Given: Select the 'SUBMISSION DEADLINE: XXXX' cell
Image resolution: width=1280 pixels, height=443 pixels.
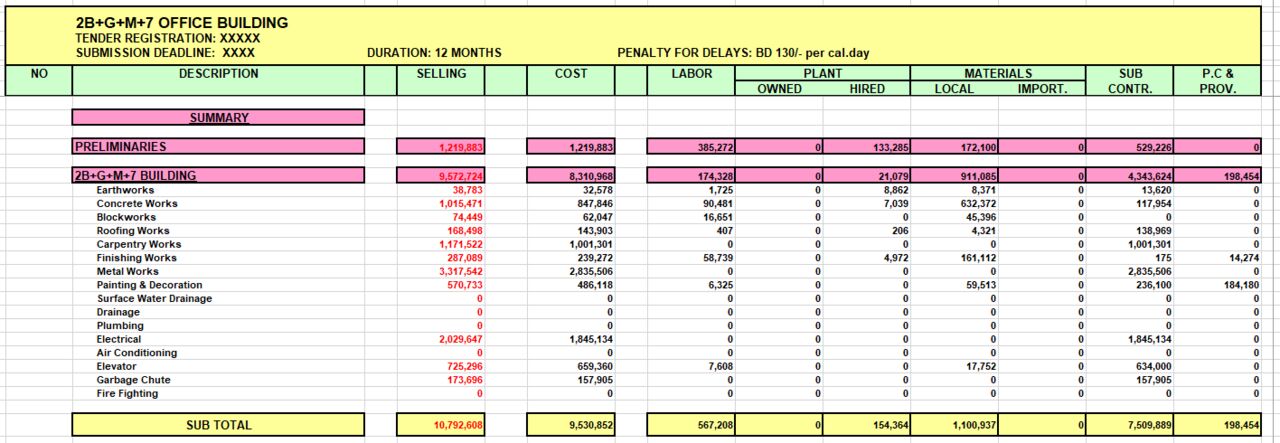Looking at the screenshot, I should 165,52.
